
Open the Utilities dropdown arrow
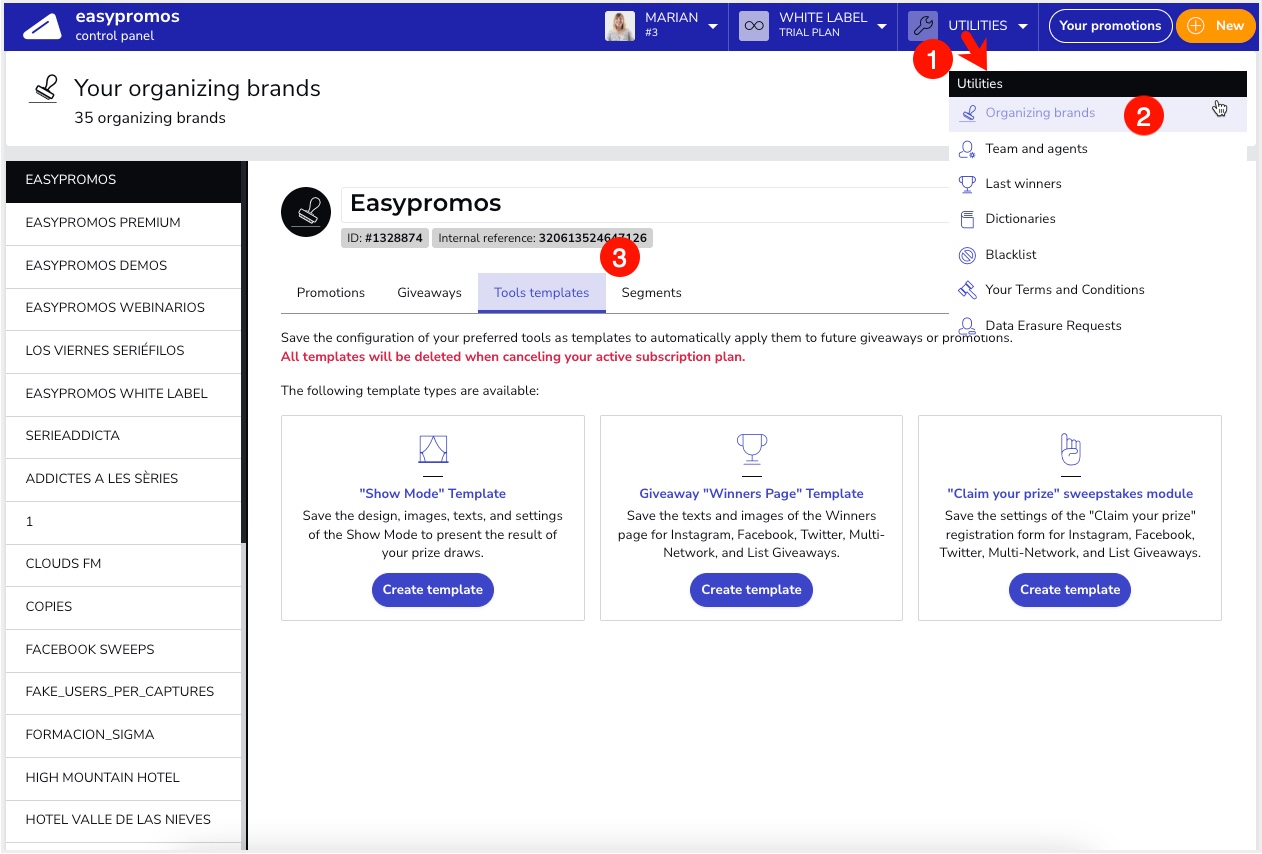(1023, 27)
